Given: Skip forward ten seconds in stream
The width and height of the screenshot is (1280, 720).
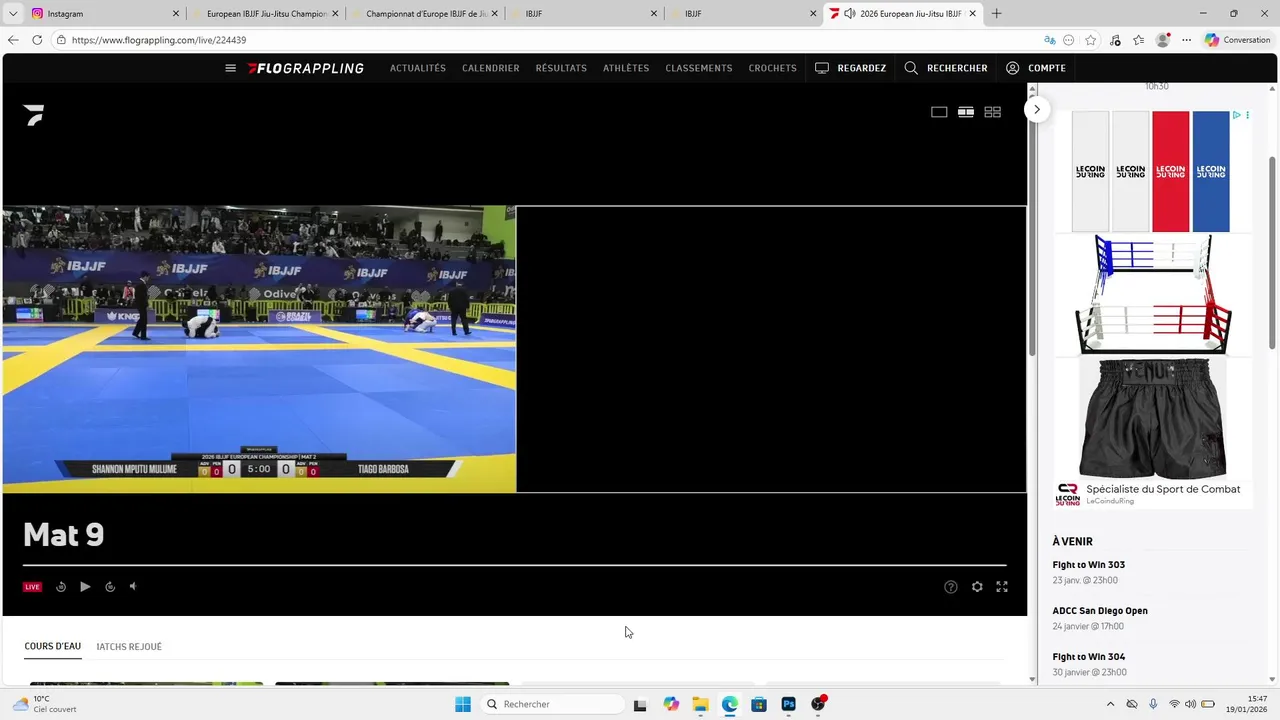Looking at the screenshot, I should coord(110,587).
